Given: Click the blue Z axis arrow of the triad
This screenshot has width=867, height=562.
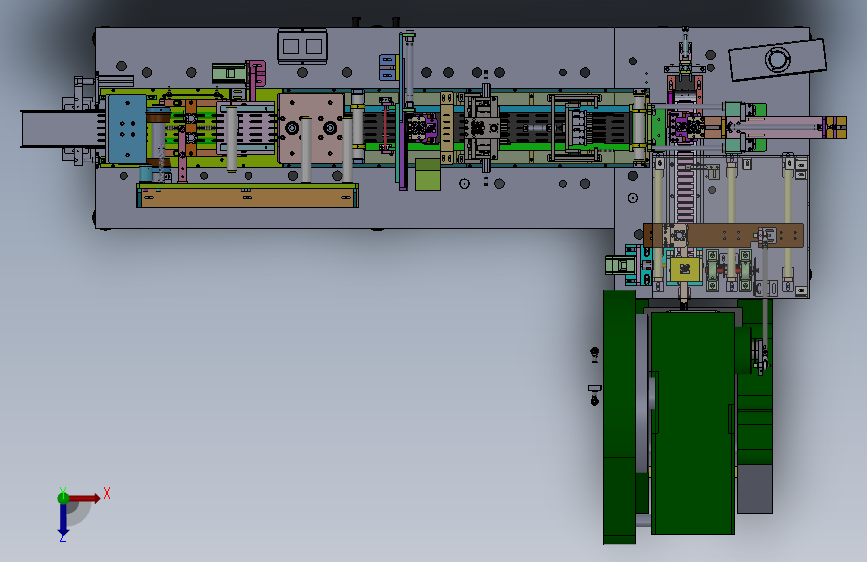Looking at the screenshot, I should coord(63,520).
